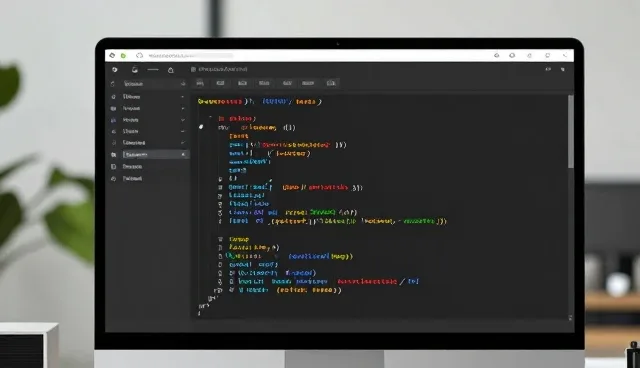Click the horizontal line icon in the app header
640x368 pixels.
[153, 70]
